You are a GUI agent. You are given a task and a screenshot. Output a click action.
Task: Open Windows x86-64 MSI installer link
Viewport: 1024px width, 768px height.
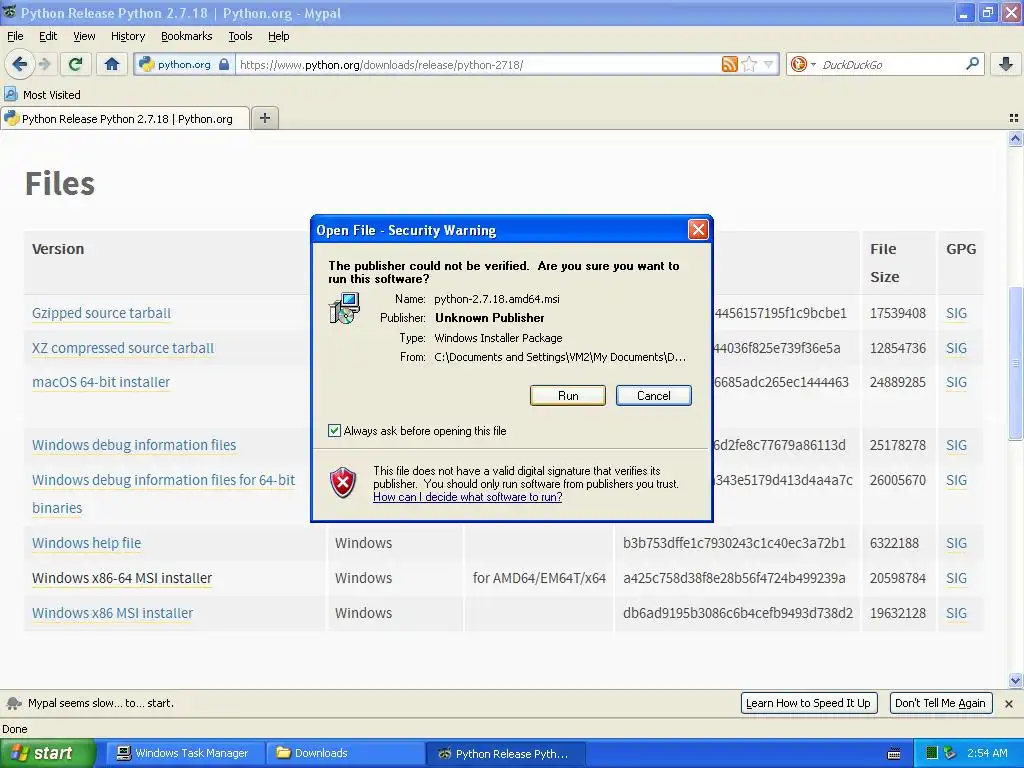122,578
